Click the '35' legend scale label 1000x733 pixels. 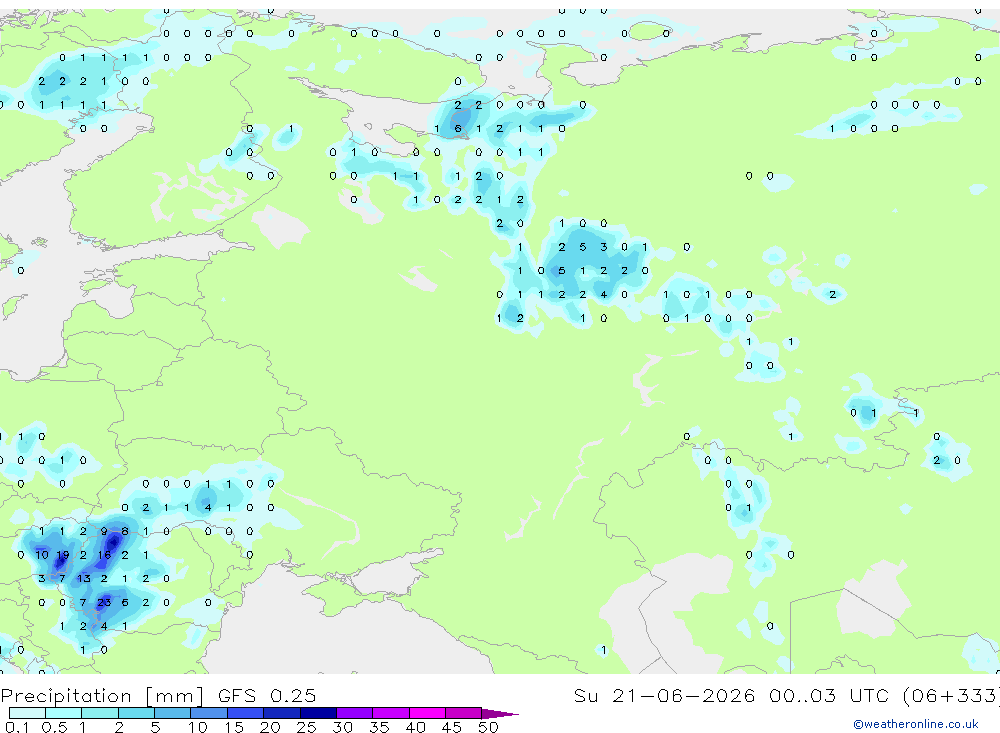click(379, 727)
